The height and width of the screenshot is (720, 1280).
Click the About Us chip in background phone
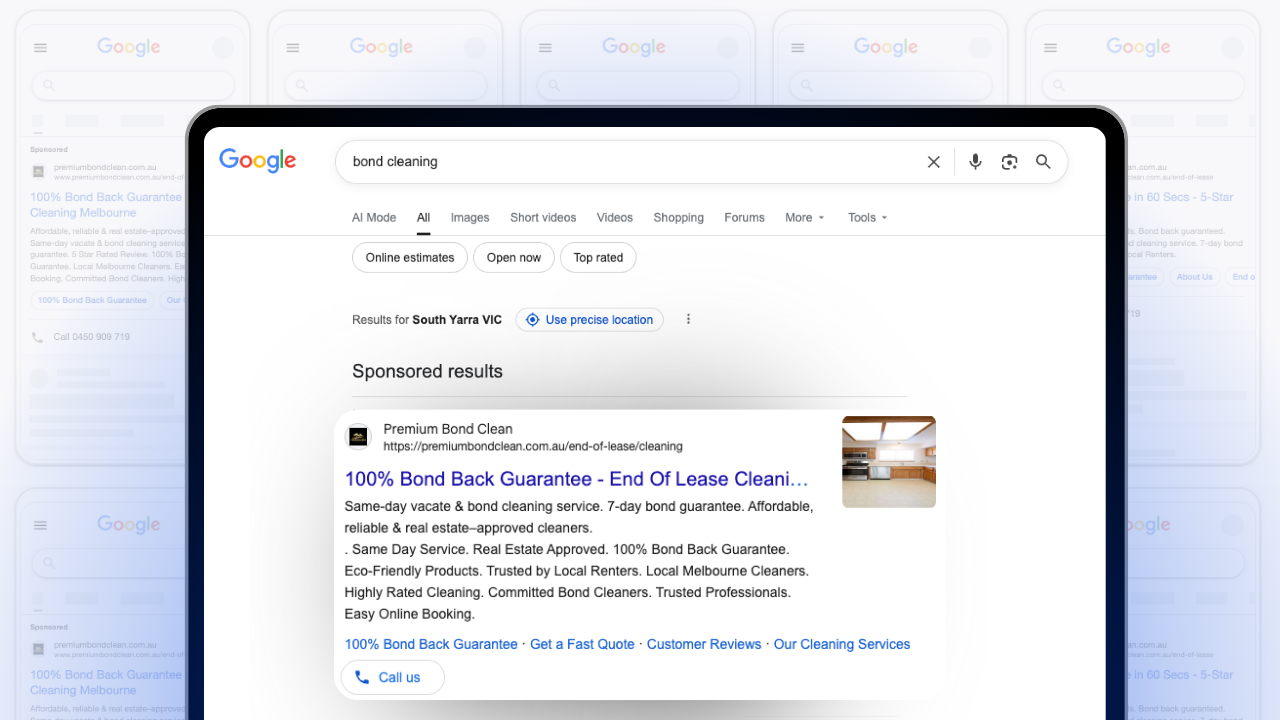click(1194, 277)
